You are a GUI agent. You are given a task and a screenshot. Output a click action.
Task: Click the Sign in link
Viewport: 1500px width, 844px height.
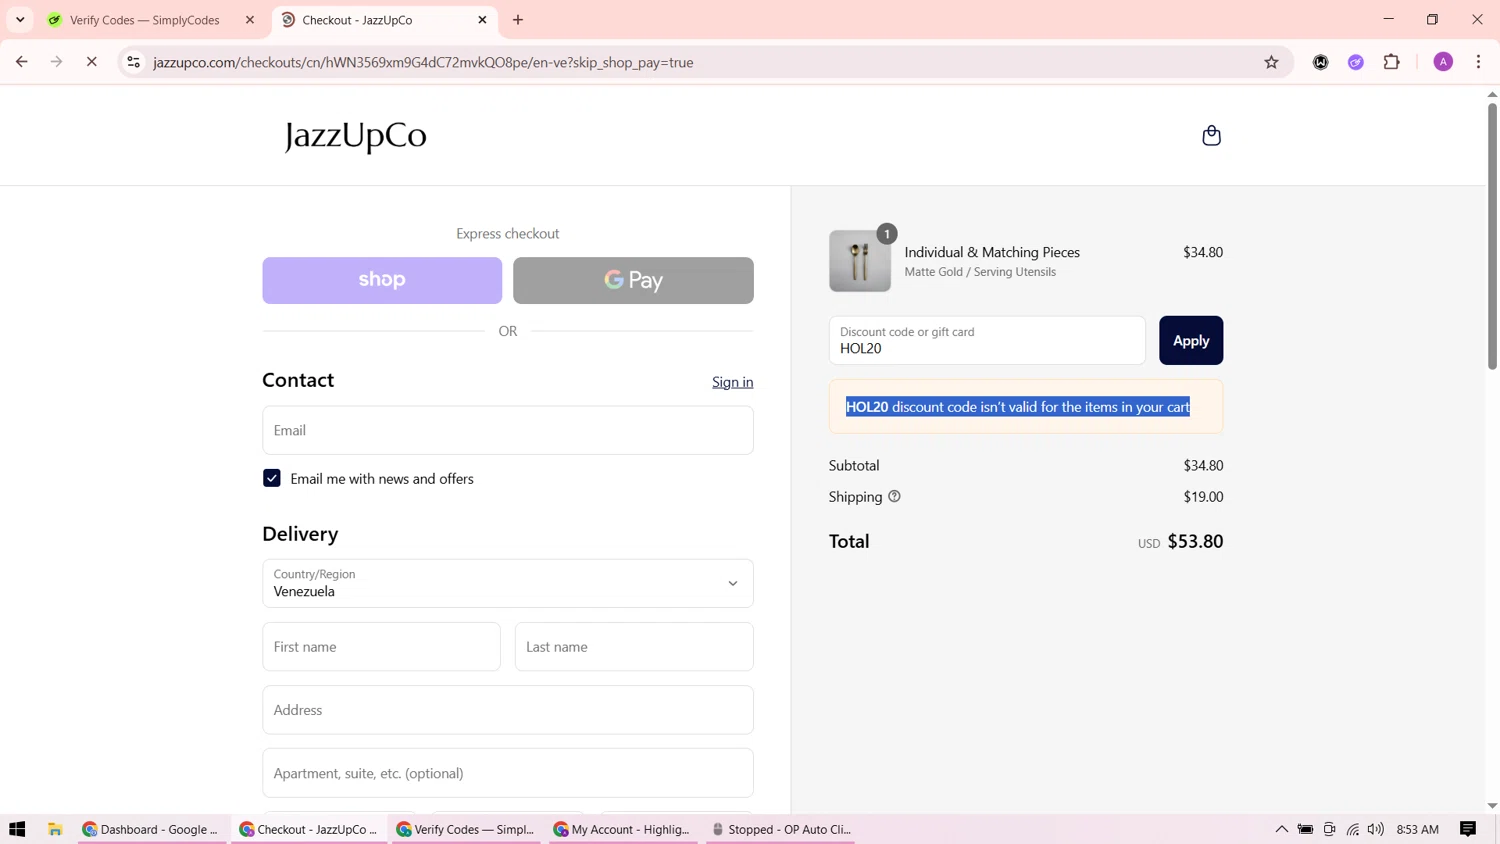click(733, 382)
